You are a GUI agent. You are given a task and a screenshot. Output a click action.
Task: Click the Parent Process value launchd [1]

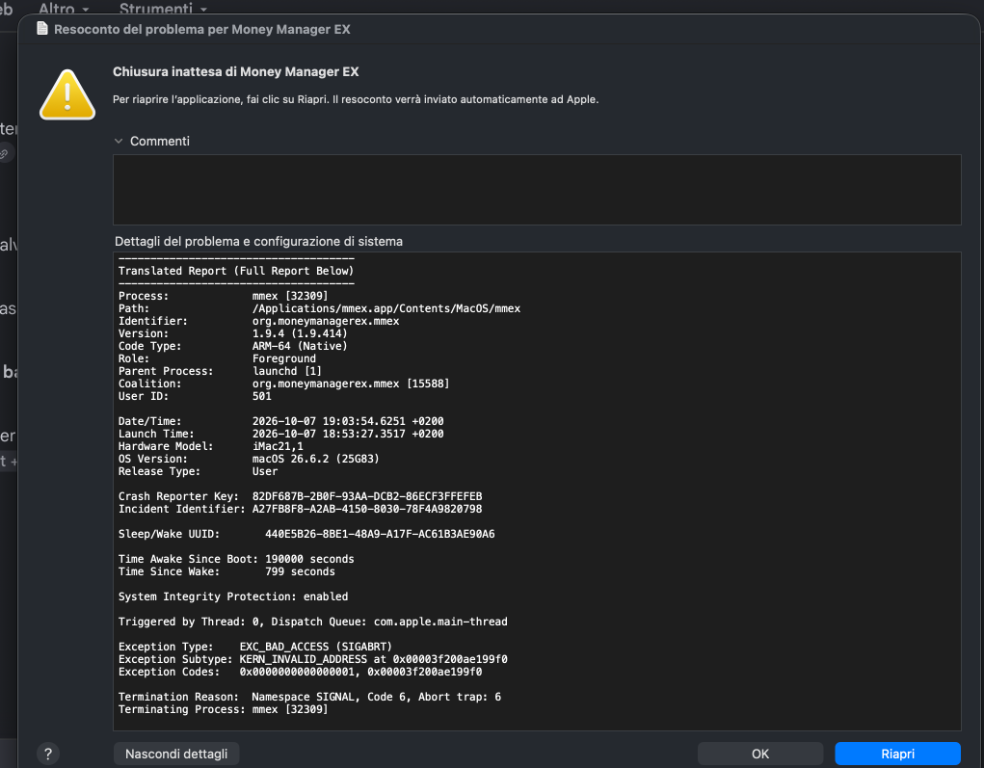[x=287, y=371]
